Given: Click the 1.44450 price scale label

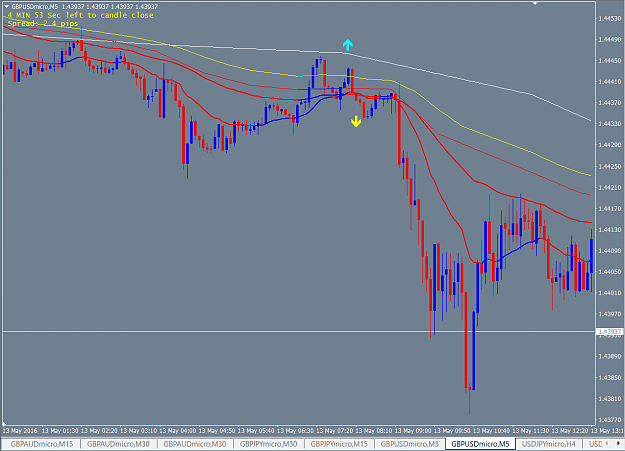Looking at the screenshot, I should tap(610, 61).
